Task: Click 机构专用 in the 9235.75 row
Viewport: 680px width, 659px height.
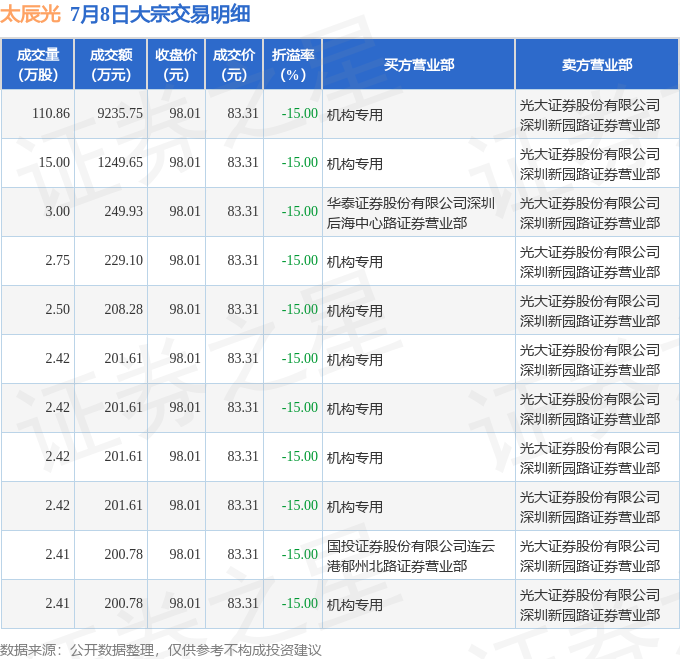Action: click(x=354, y=115)
